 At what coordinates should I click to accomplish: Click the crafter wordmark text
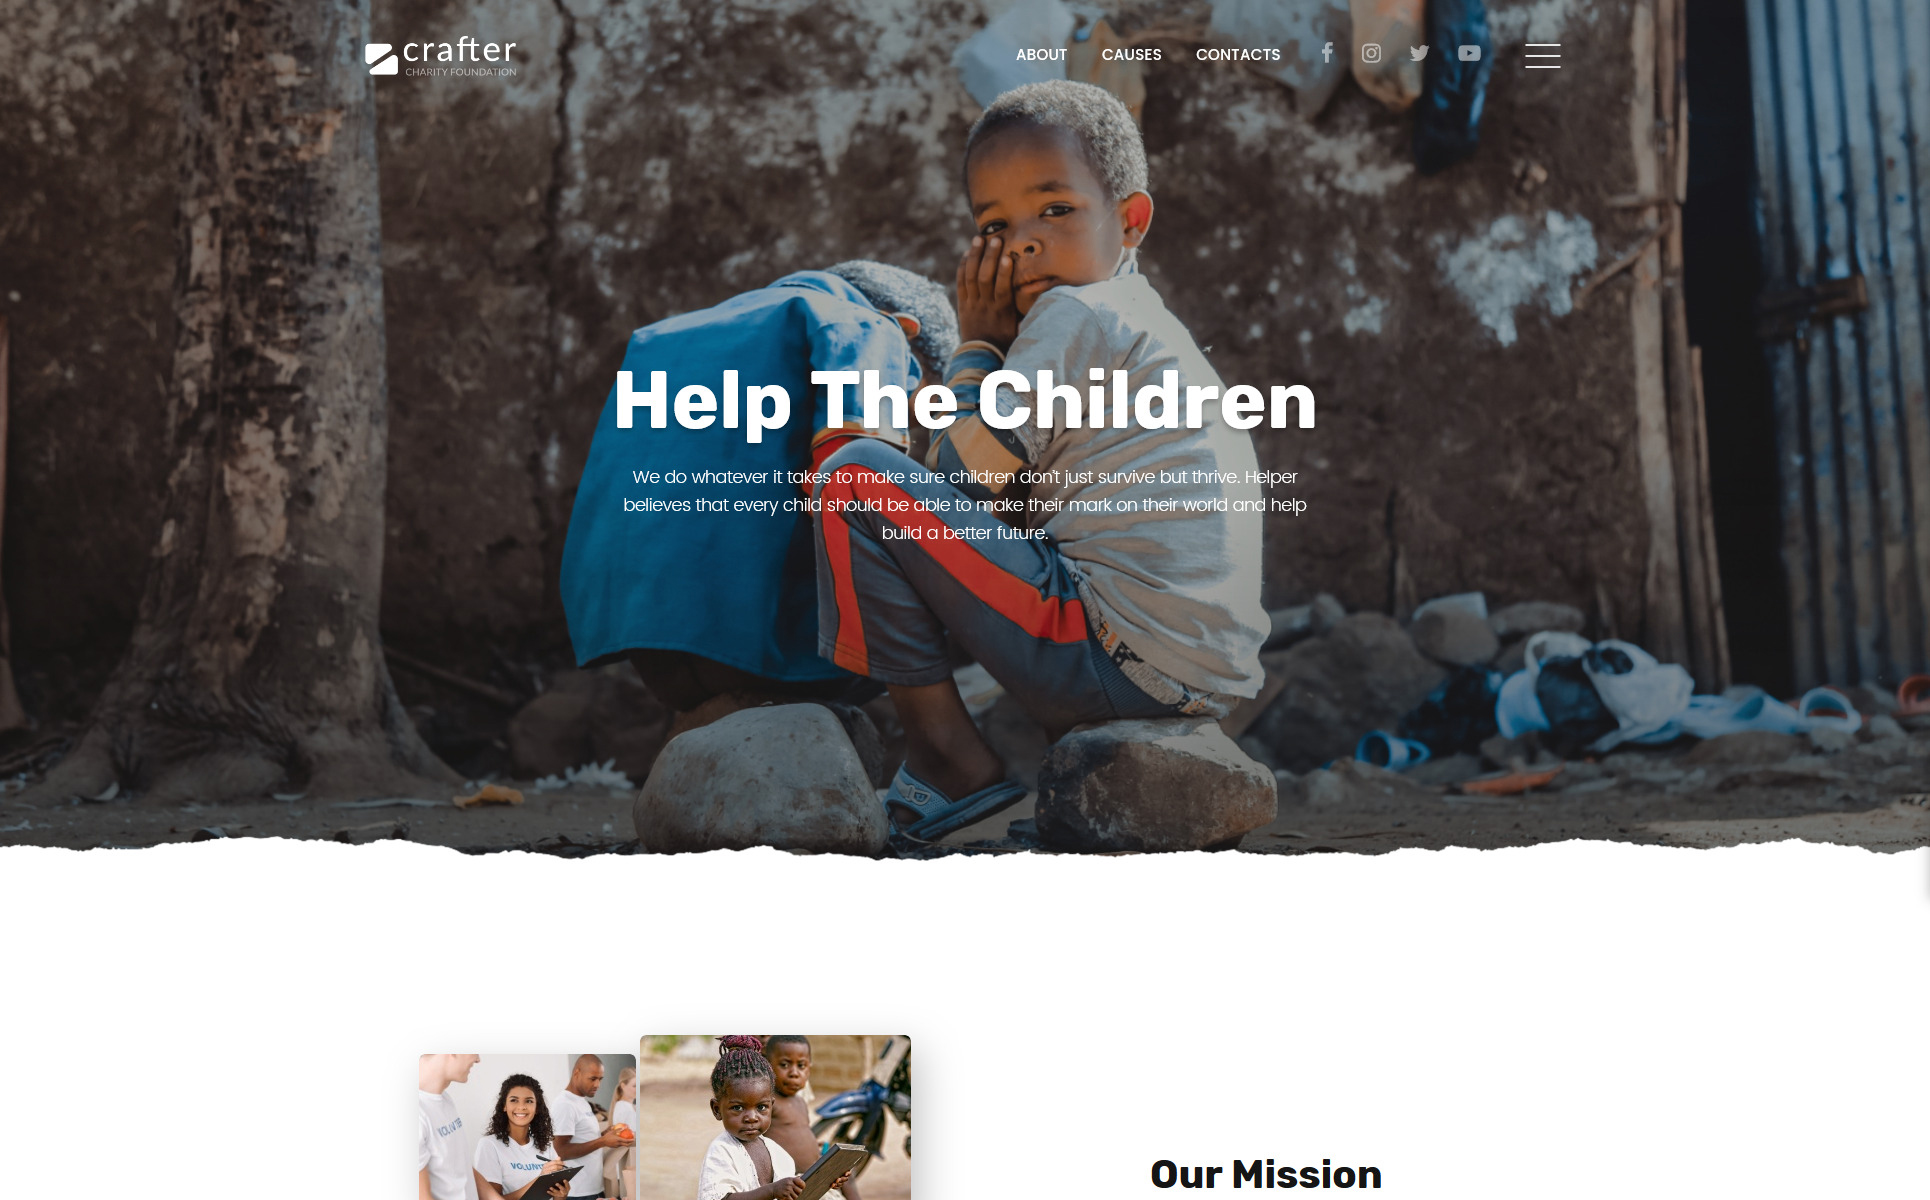(x=459, y=50)
